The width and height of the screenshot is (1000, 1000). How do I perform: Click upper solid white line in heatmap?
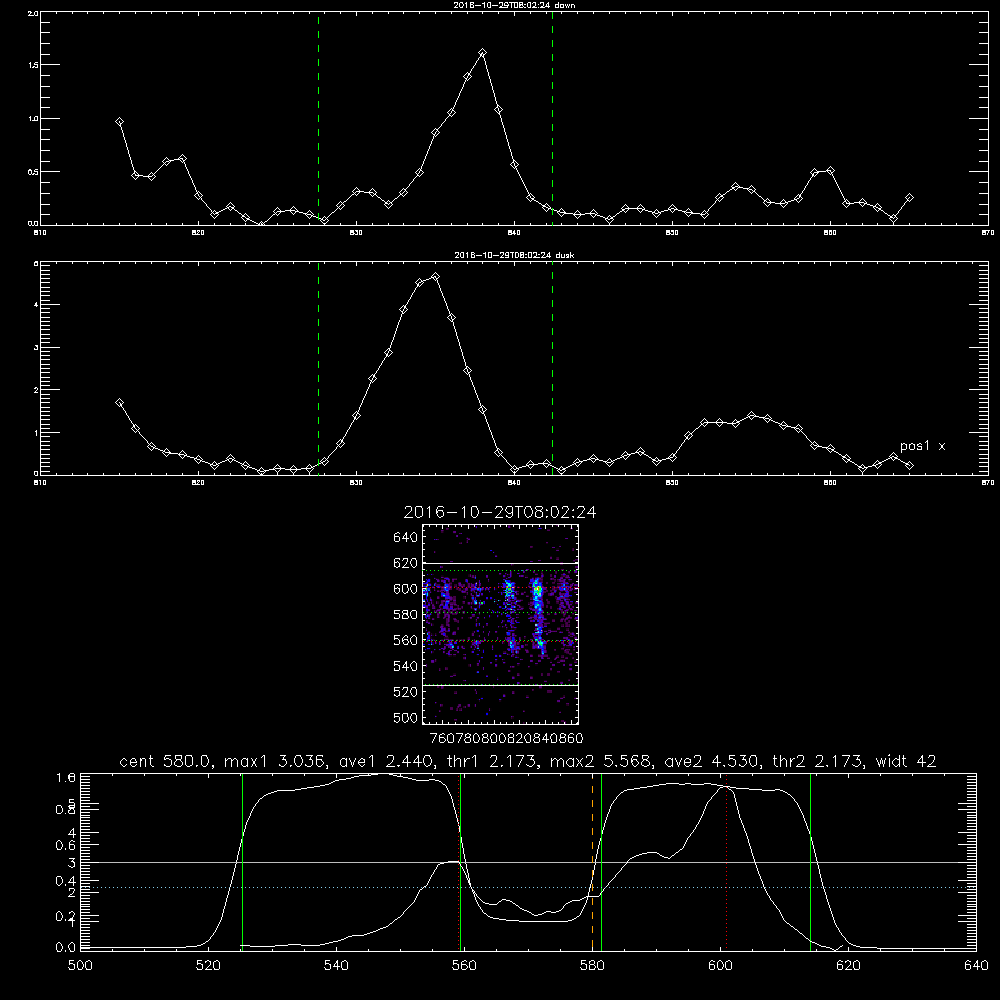point(501,563)
